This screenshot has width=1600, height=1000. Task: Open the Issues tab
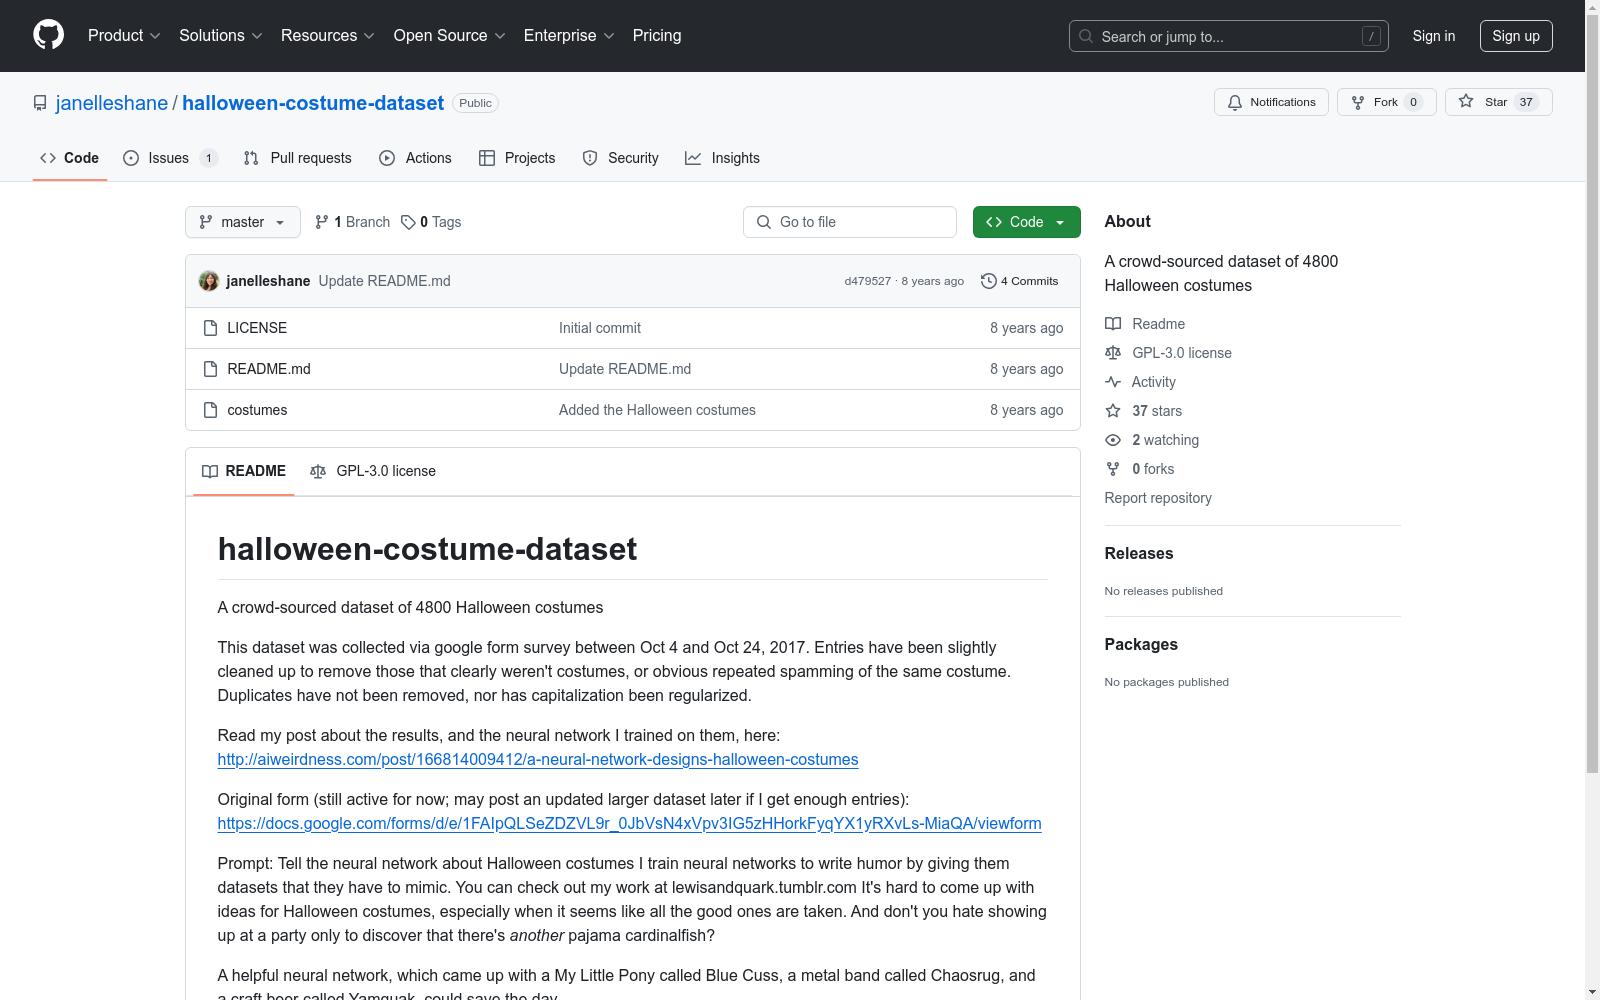point(170,158)
